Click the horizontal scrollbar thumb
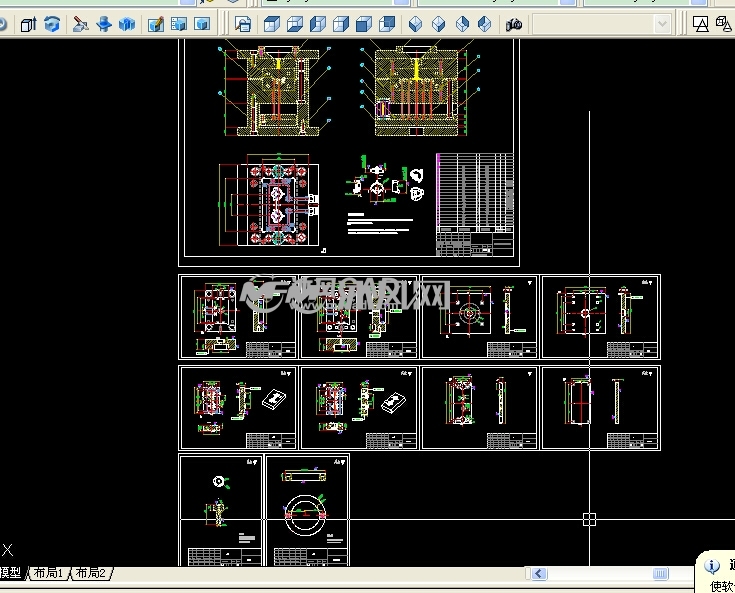 tap(660, 573)
